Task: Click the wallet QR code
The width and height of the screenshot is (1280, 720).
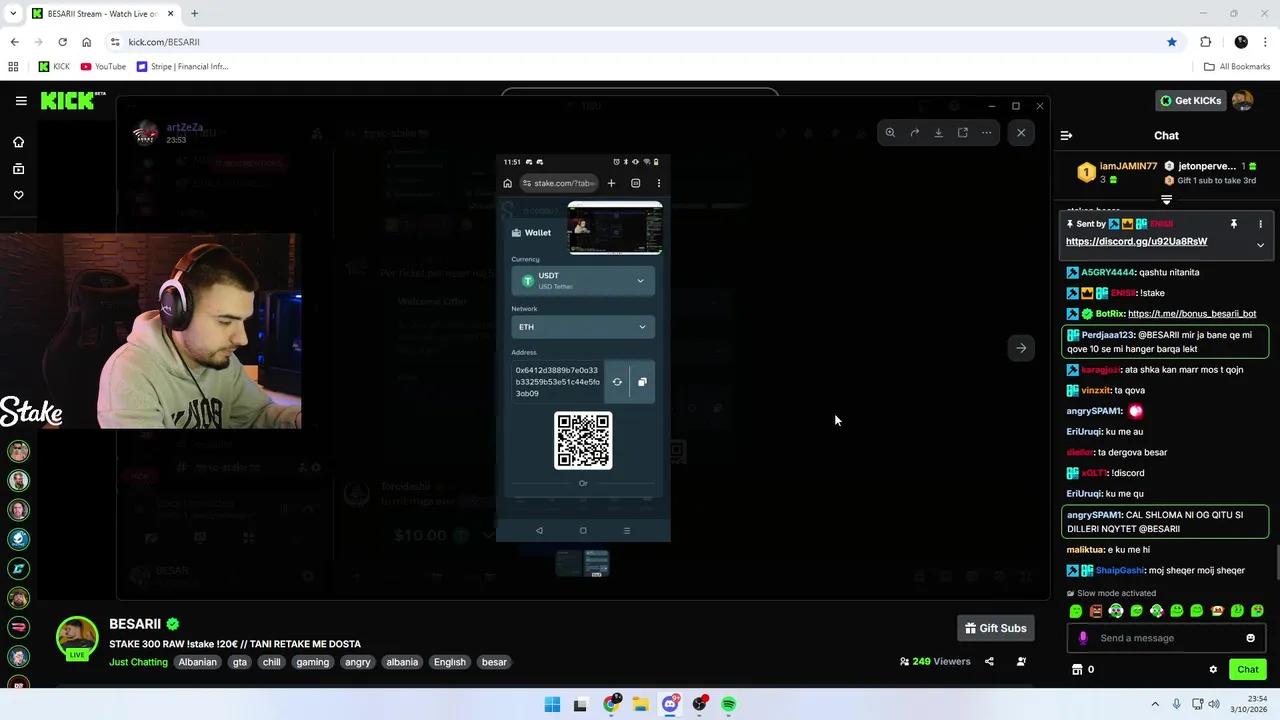Action: (583, 440)
